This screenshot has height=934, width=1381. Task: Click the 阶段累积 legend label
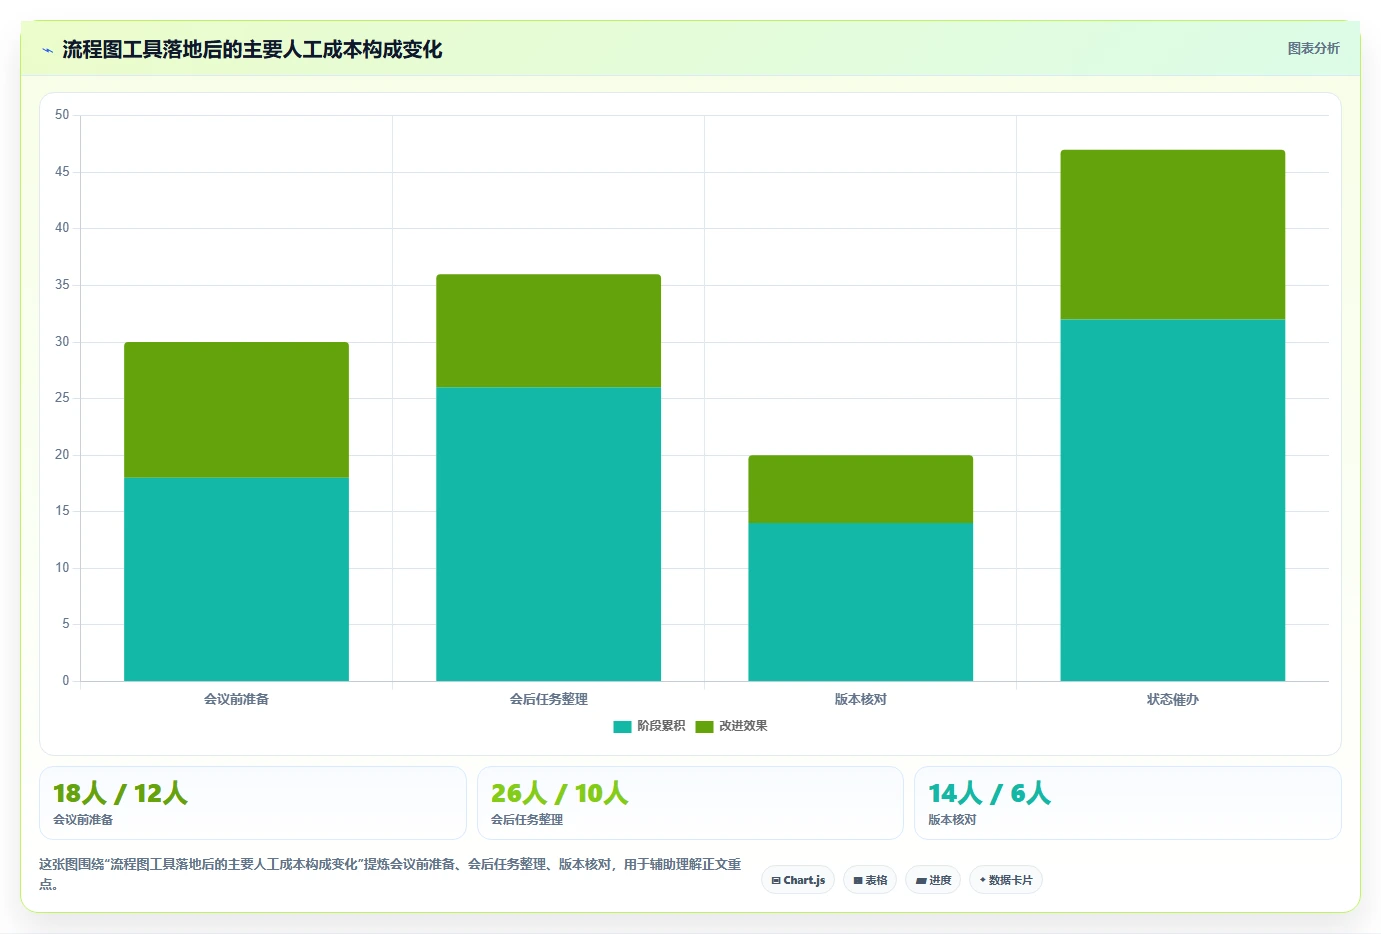click(x=661, y=726)
